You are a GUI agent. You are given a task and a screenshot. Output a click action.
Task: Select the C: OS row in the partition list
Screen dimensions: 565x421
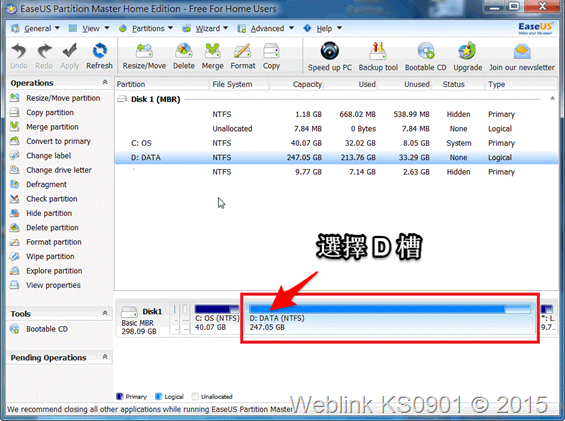coord(337,143)
